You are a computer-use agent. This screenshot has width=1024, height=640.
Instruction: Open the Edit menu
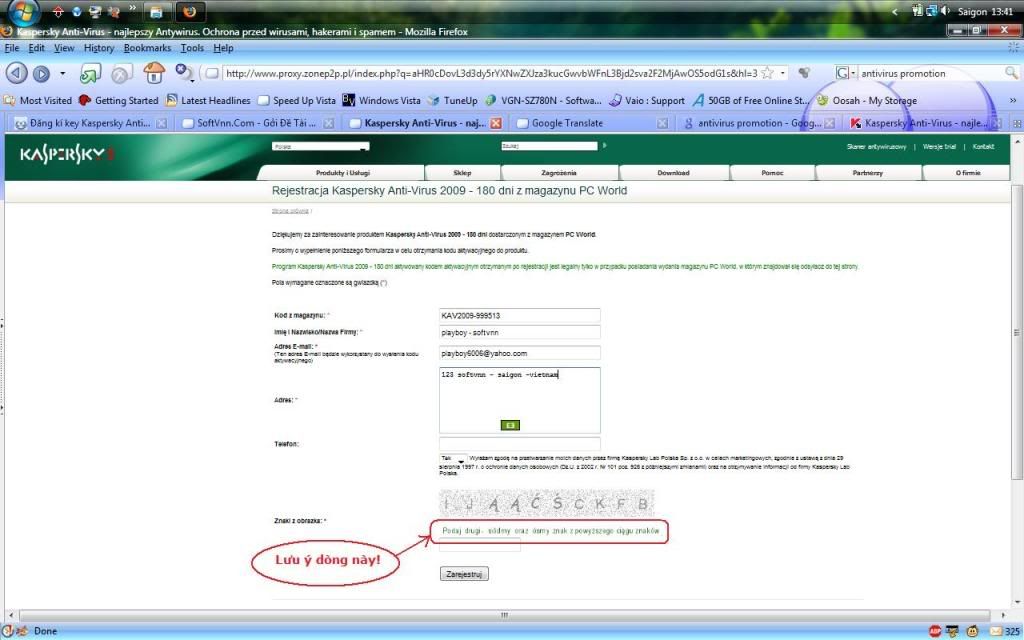(37, 48)
